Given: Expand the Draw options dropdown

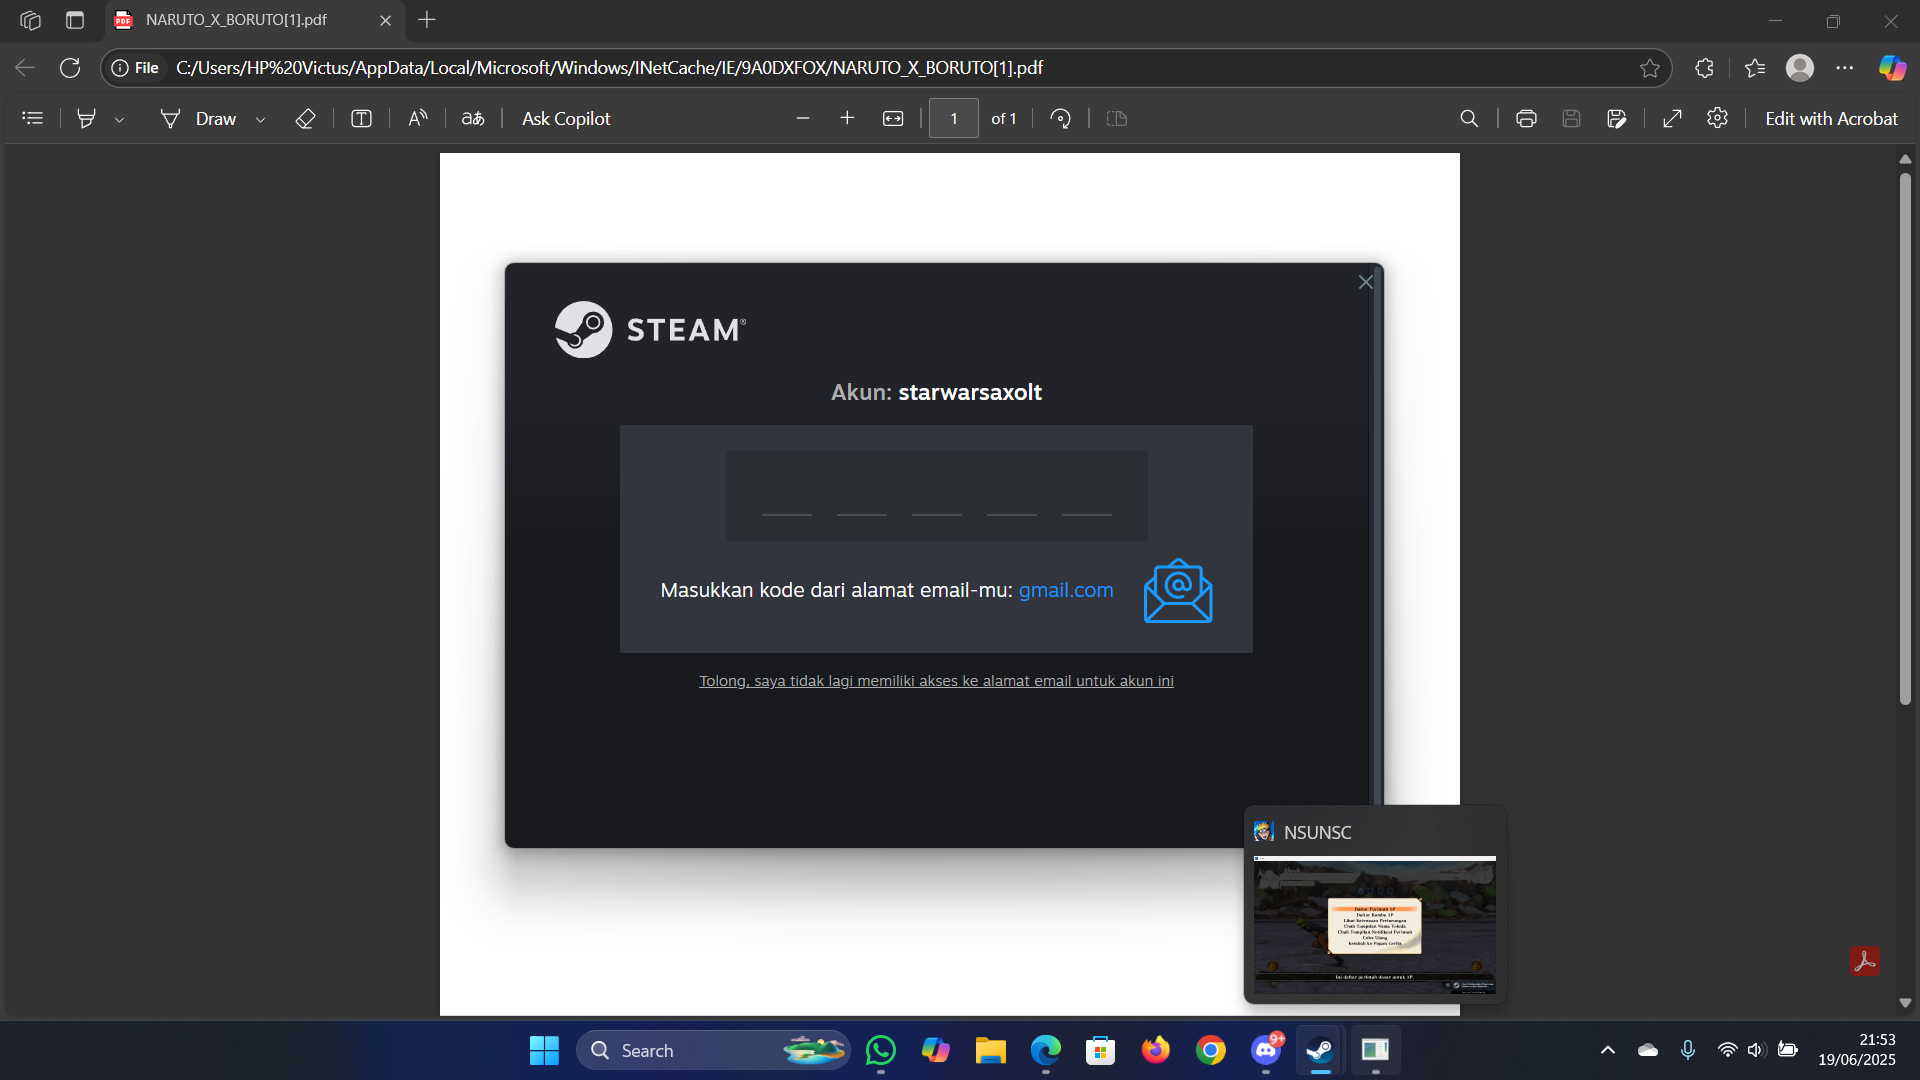Looking at the screenshot, I should 261,119.
